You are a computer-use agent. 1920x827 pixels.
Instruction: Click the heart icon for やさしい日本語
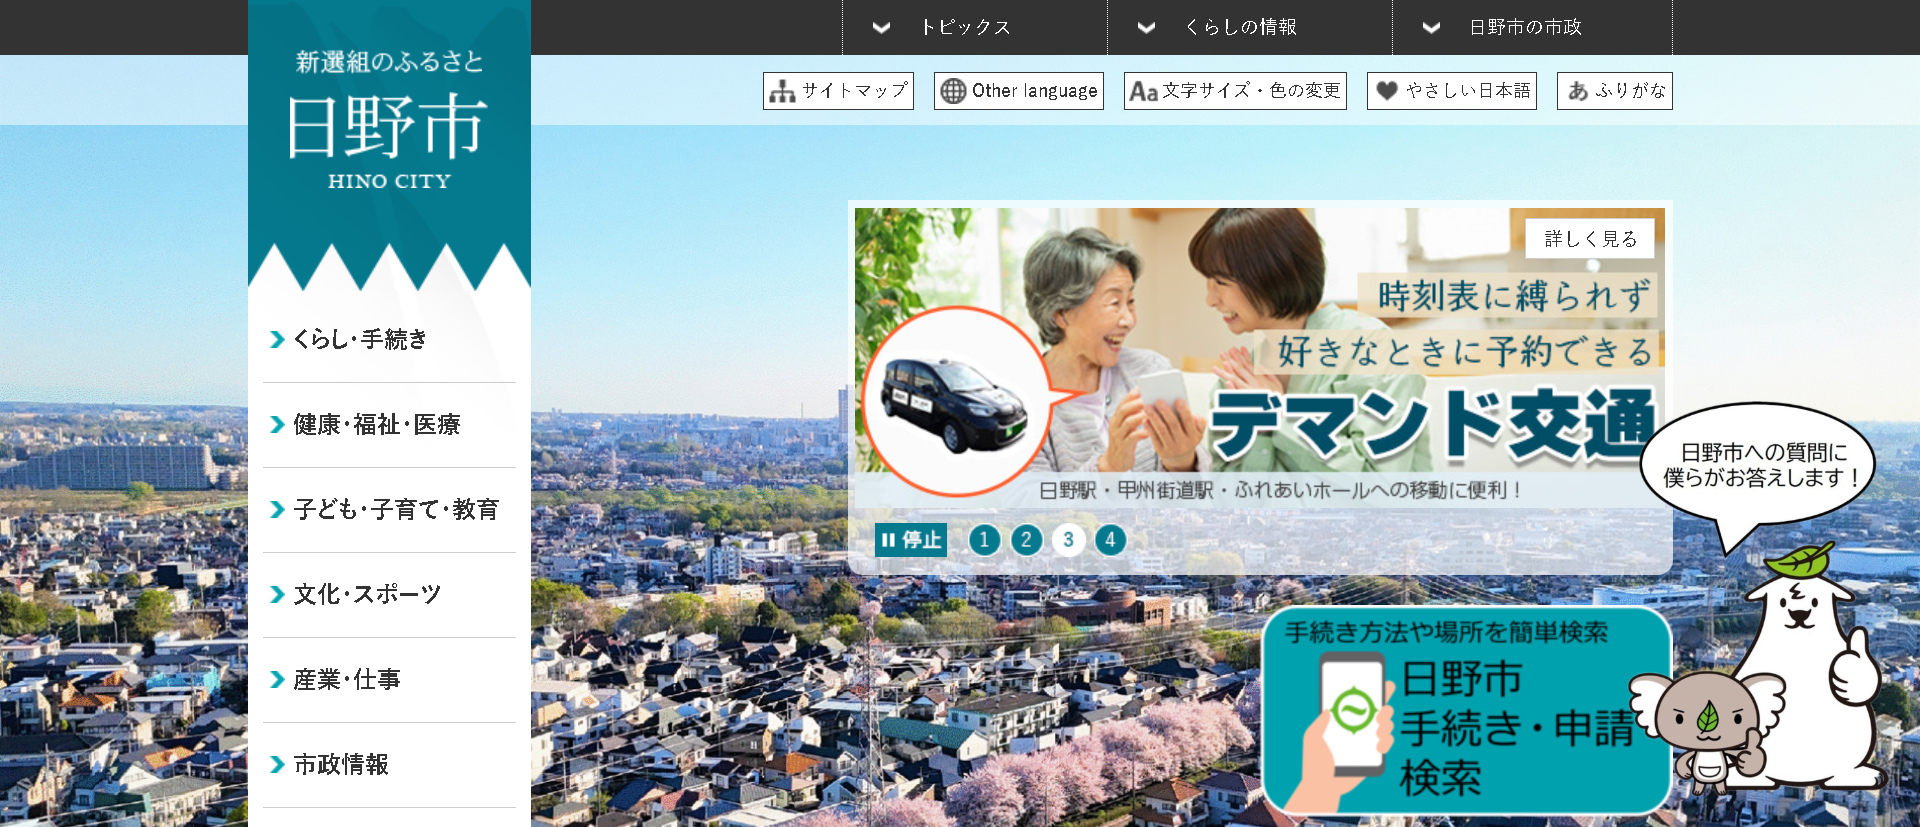click(x=1386, y=91)
